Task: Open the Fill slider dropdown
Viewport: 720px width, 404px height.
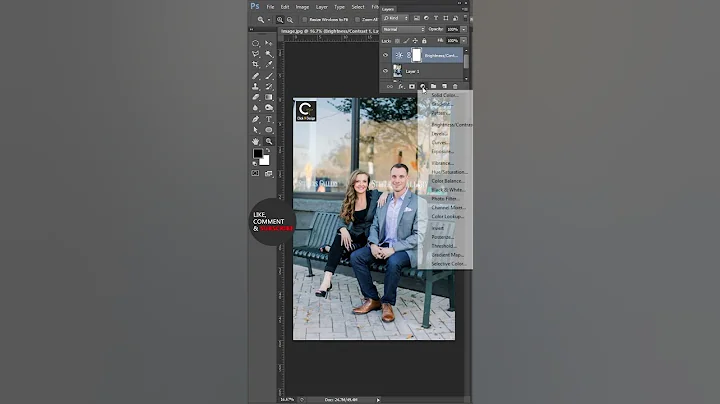Action: [x=463, y=41]
